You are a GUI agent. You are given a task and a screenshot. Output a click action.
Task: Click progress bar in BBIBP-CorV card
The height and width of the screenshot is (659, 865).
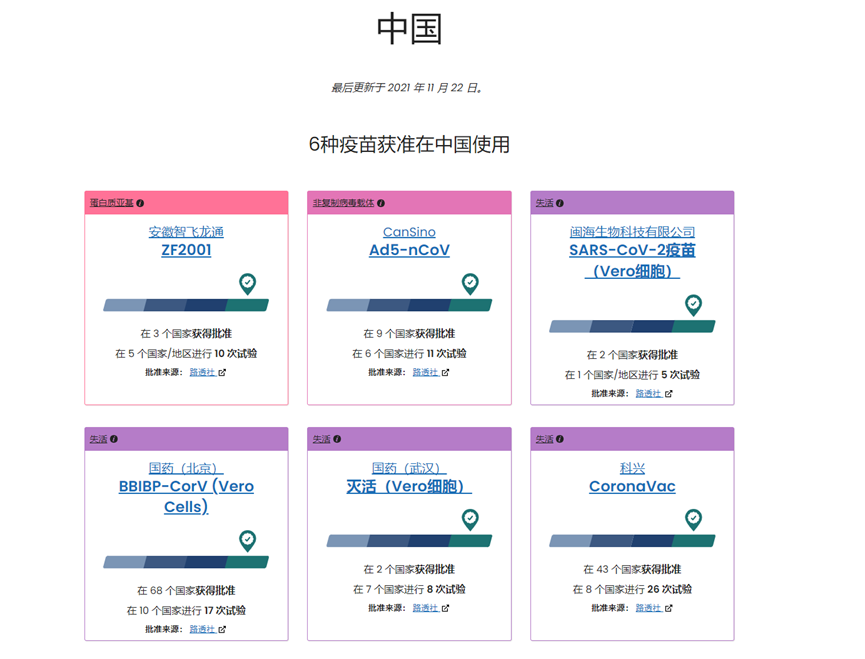186,562
